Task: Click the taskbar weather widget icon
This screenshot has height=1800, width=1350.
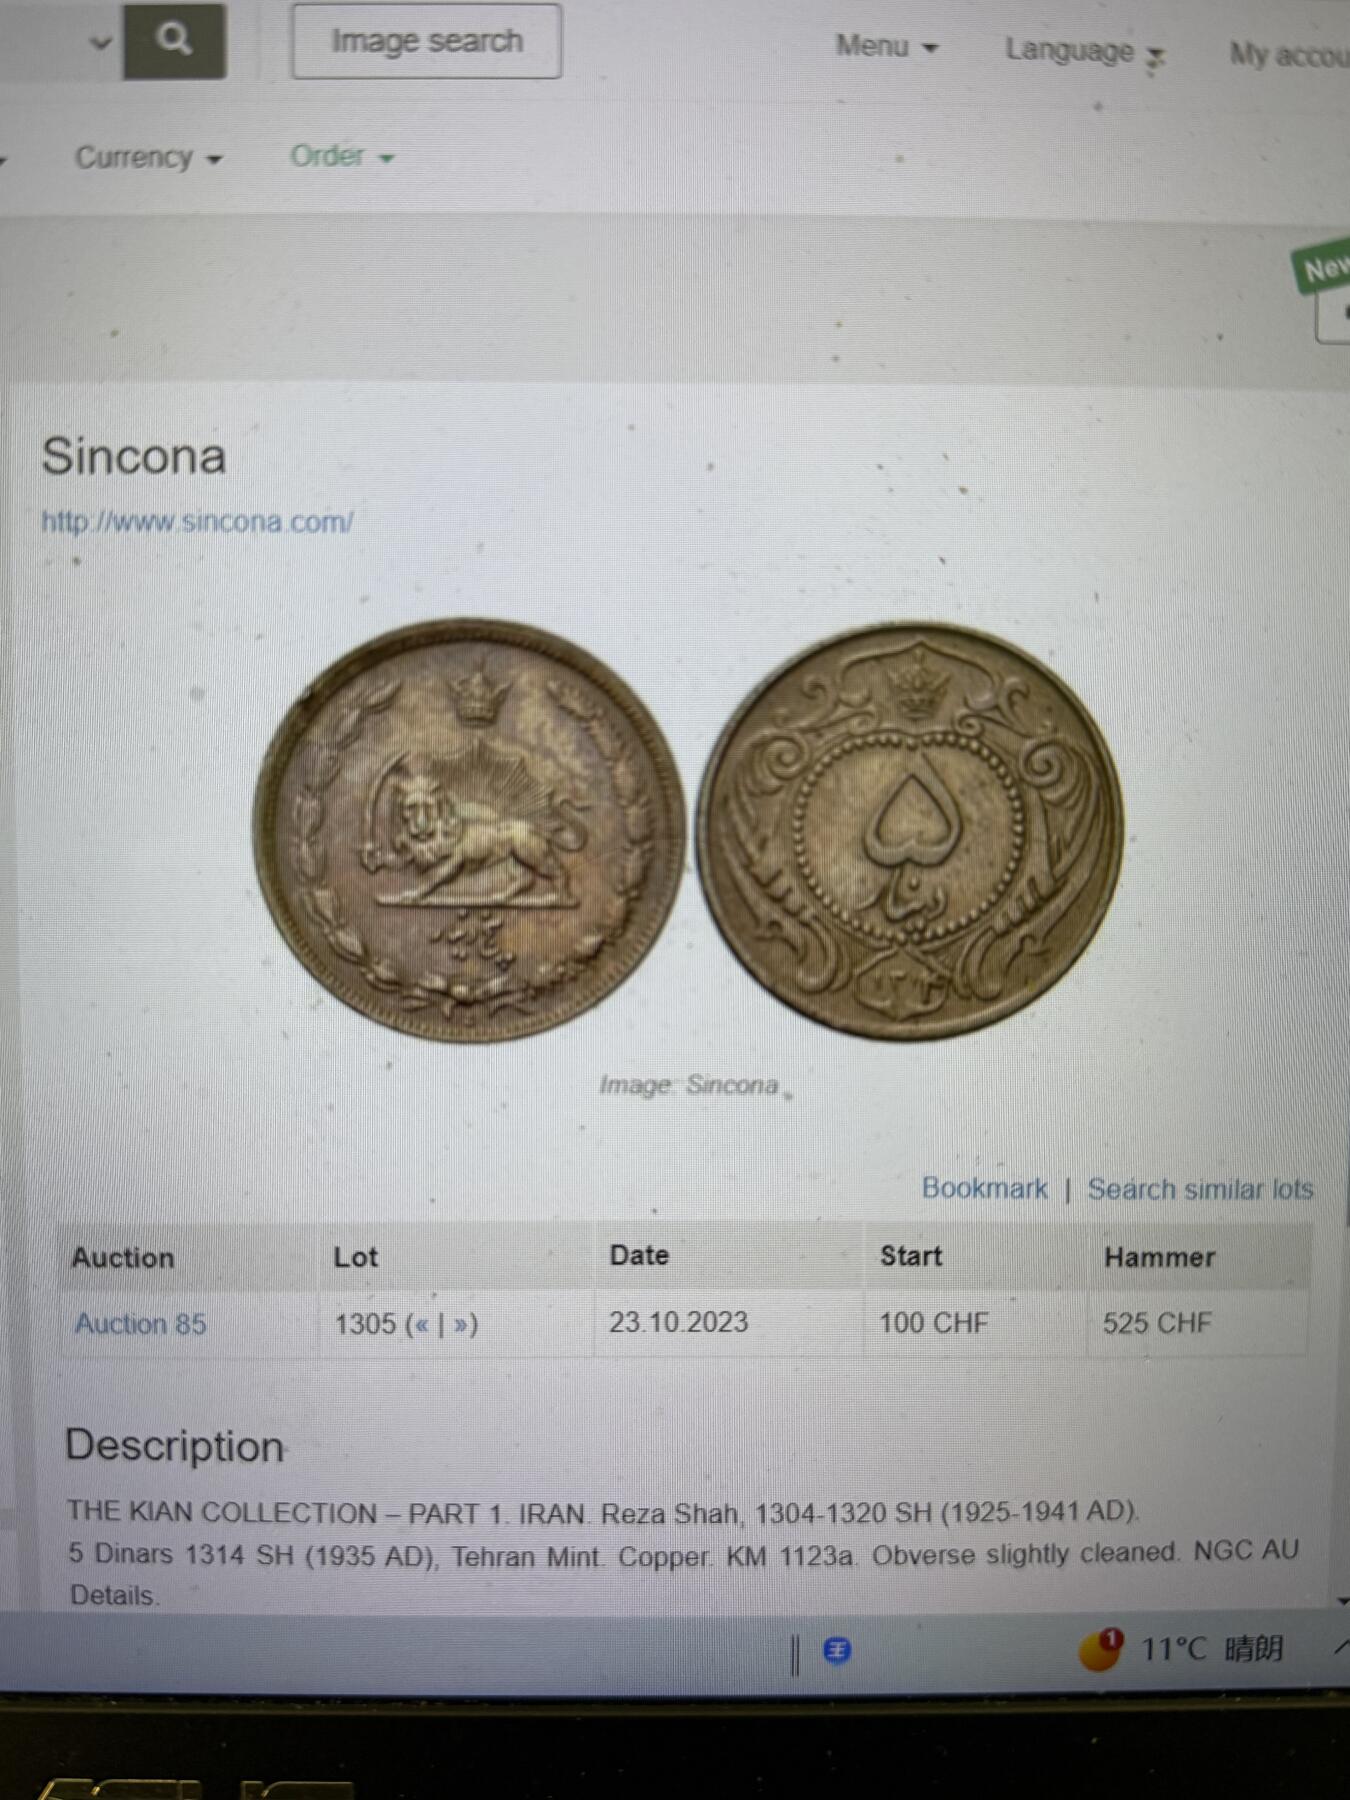Action: point(1100,1649)
